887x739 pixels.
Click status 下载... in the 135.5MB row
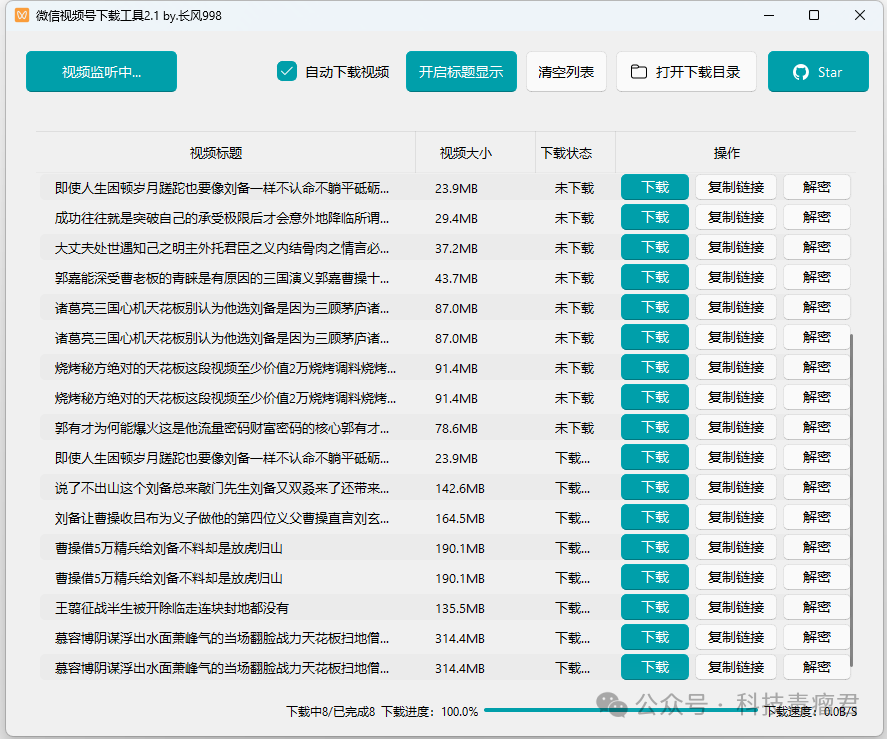(572, 608)
